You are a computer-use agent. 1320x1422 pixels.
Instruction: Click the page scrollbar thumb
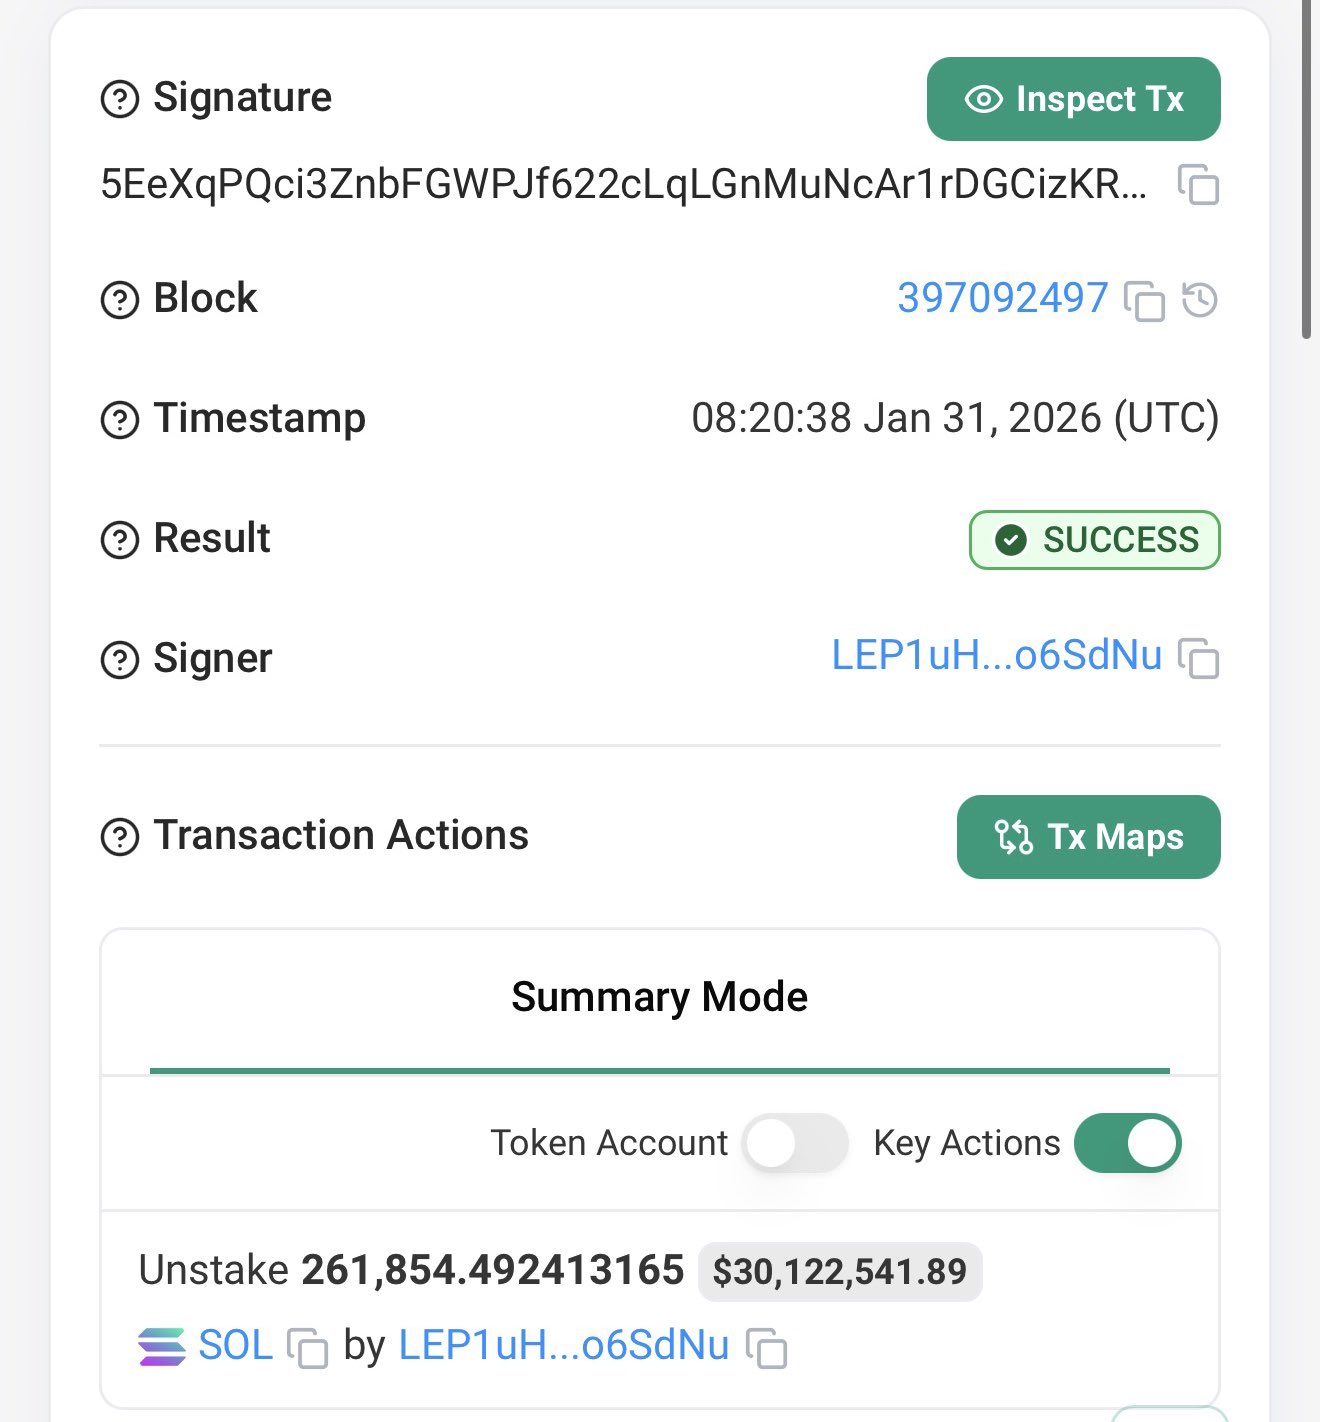point(1306,170)
